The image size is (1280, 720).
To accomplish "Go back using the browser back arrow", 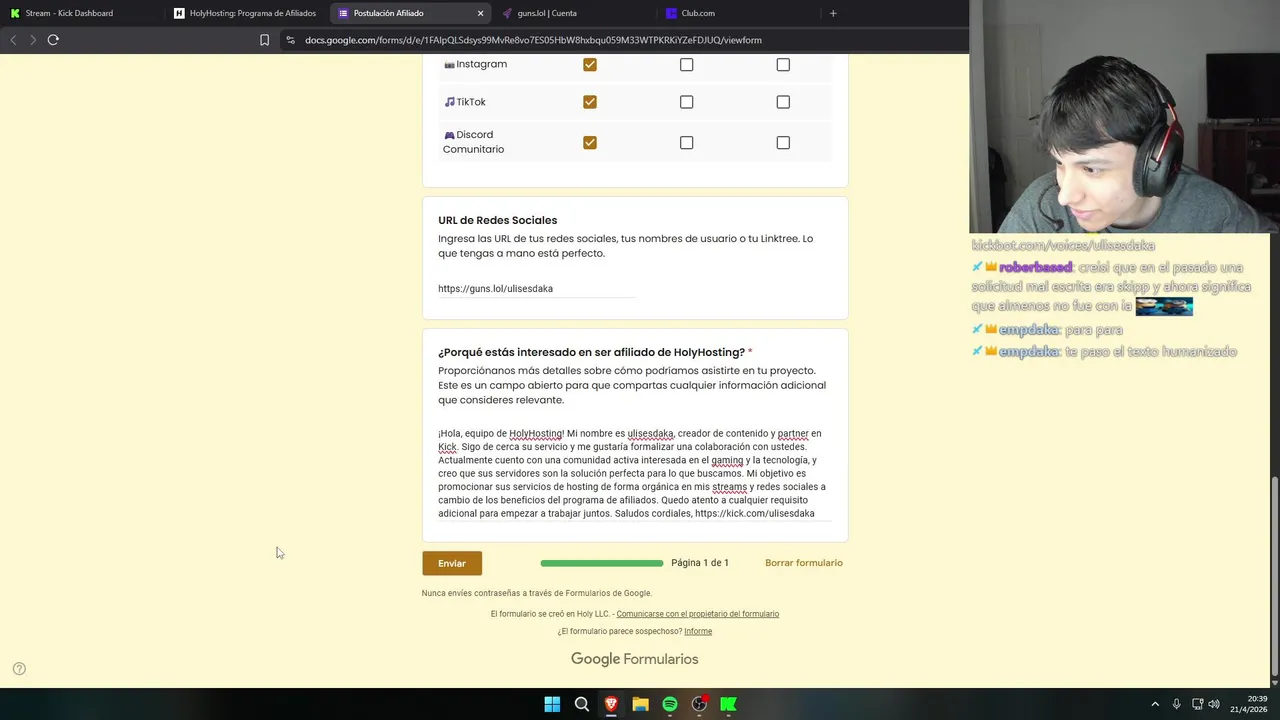I will point(13,40).
